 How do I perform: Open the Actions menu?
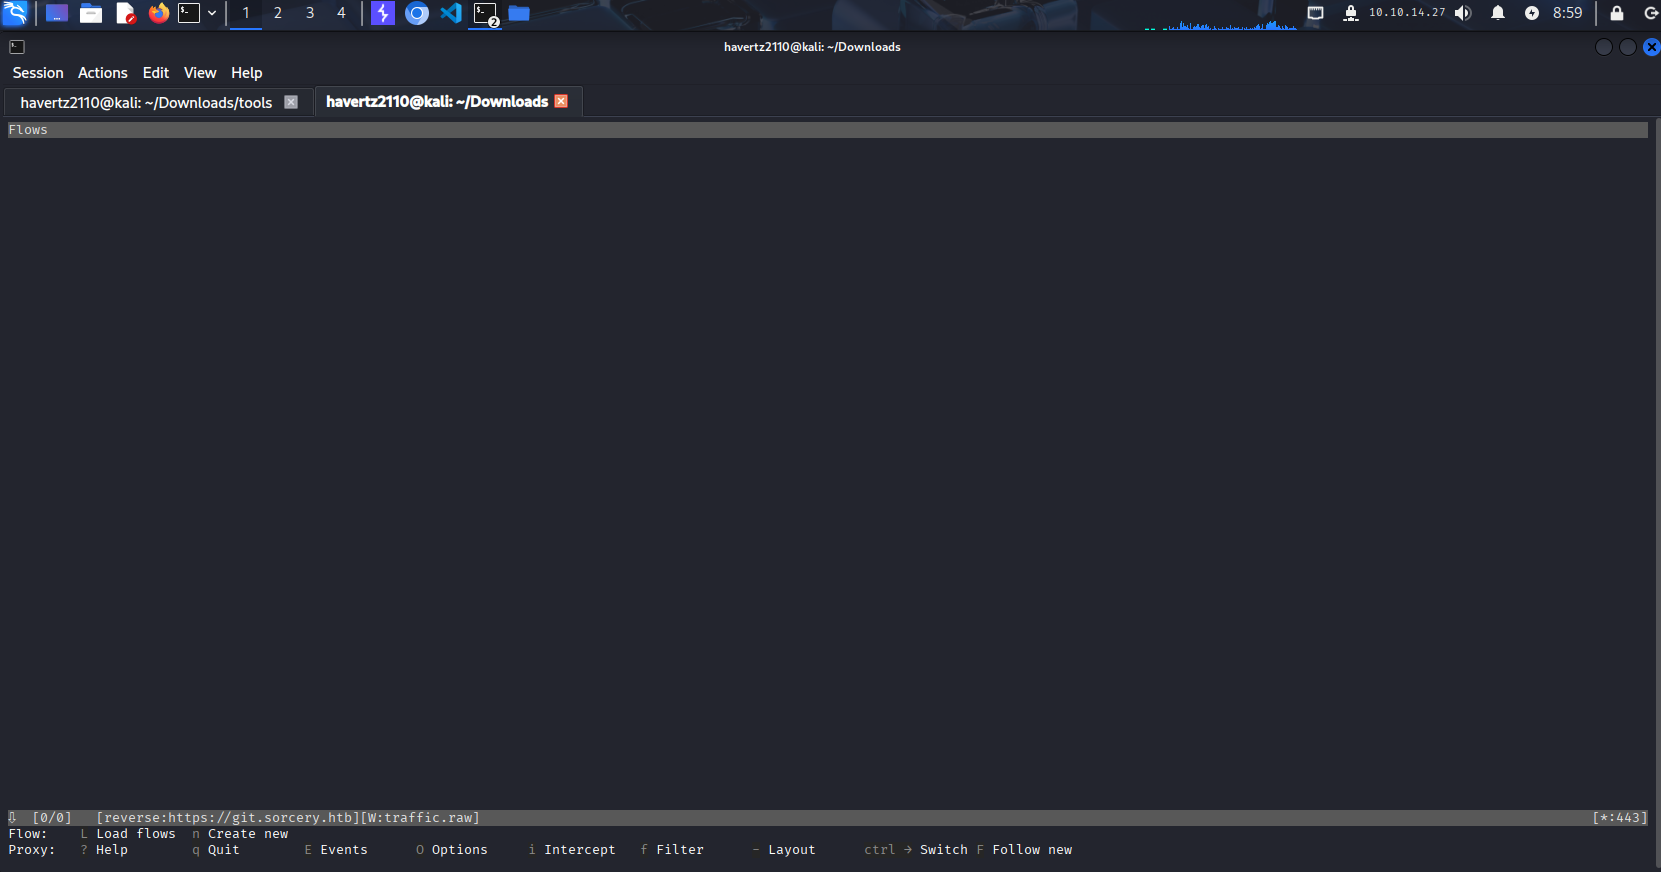103,73
